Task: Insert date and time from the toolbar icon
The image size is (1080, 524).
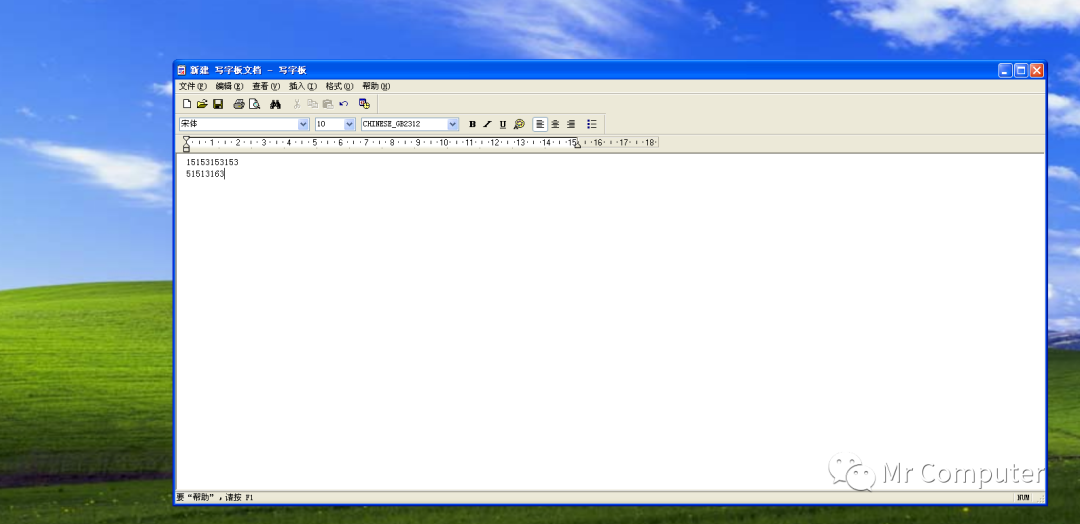Action: point(364,104)
